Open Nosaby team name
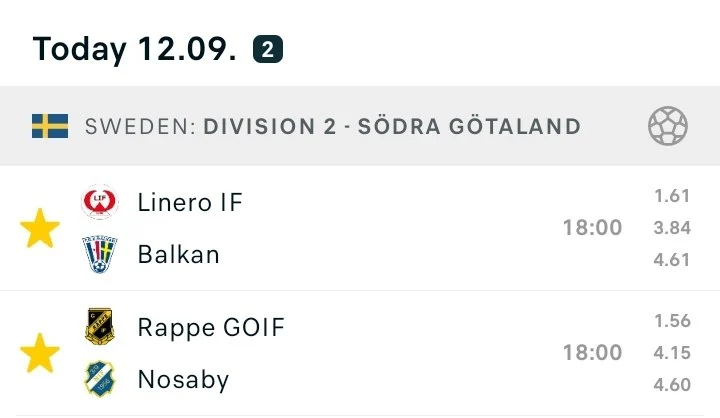Screen dimensions: 720x418 pyautogui.click(x=183, y=379)
